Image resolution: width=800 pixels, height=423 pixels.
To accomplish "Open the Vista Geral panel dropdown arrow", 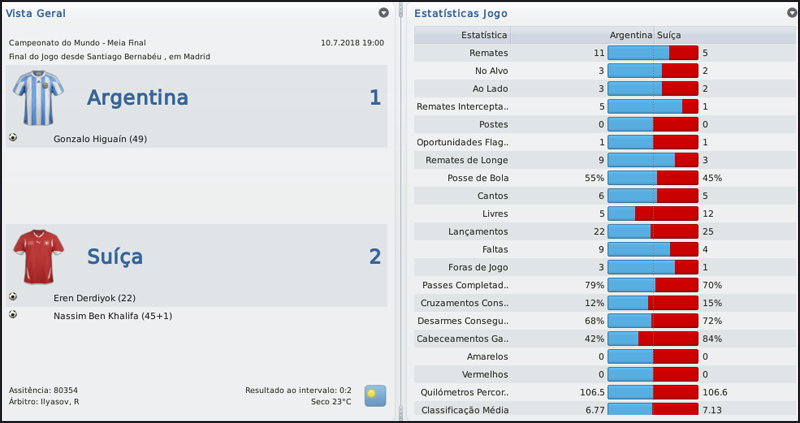I will point(384,13).
